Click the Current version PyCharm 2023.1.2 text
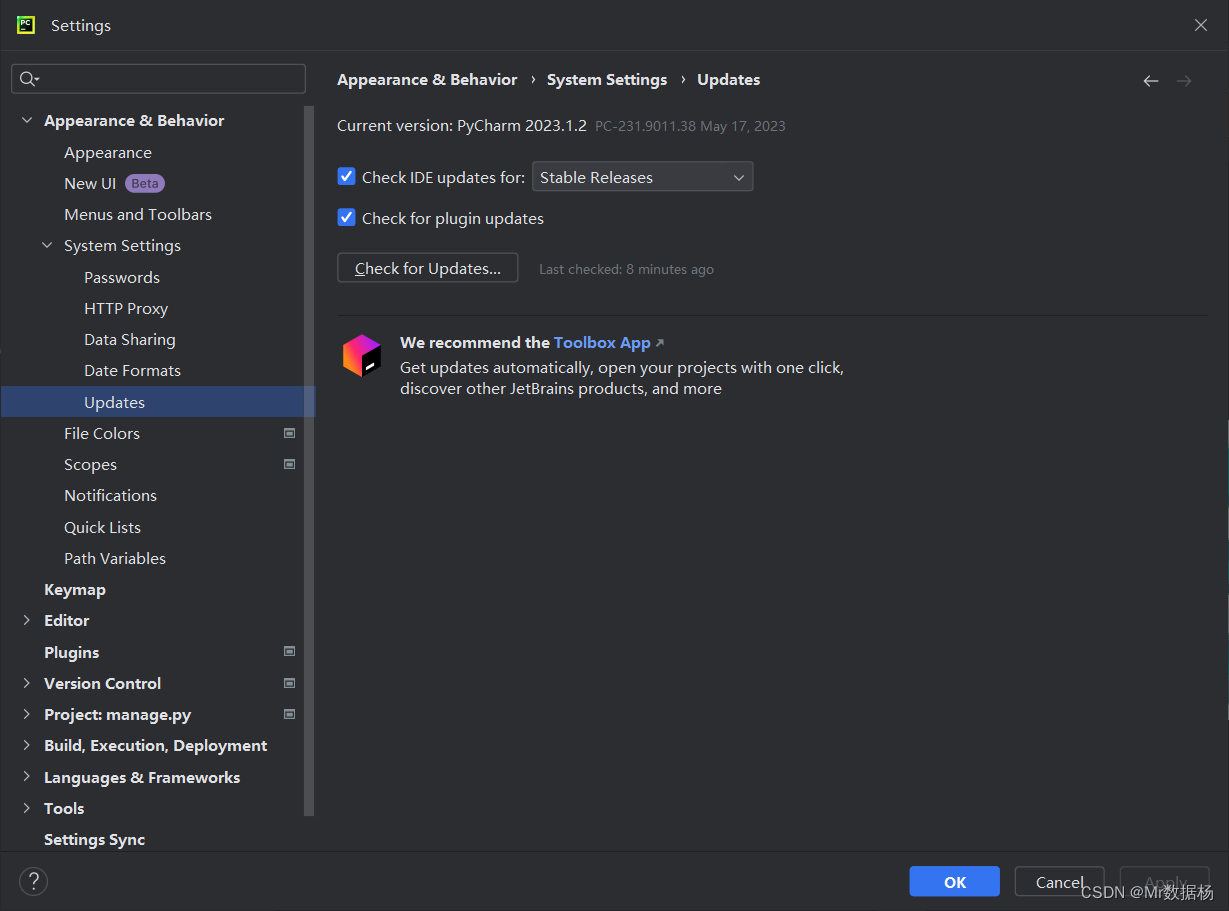Image resolution: width=1229 pixels, height=911 pixels. click(462, 126)
